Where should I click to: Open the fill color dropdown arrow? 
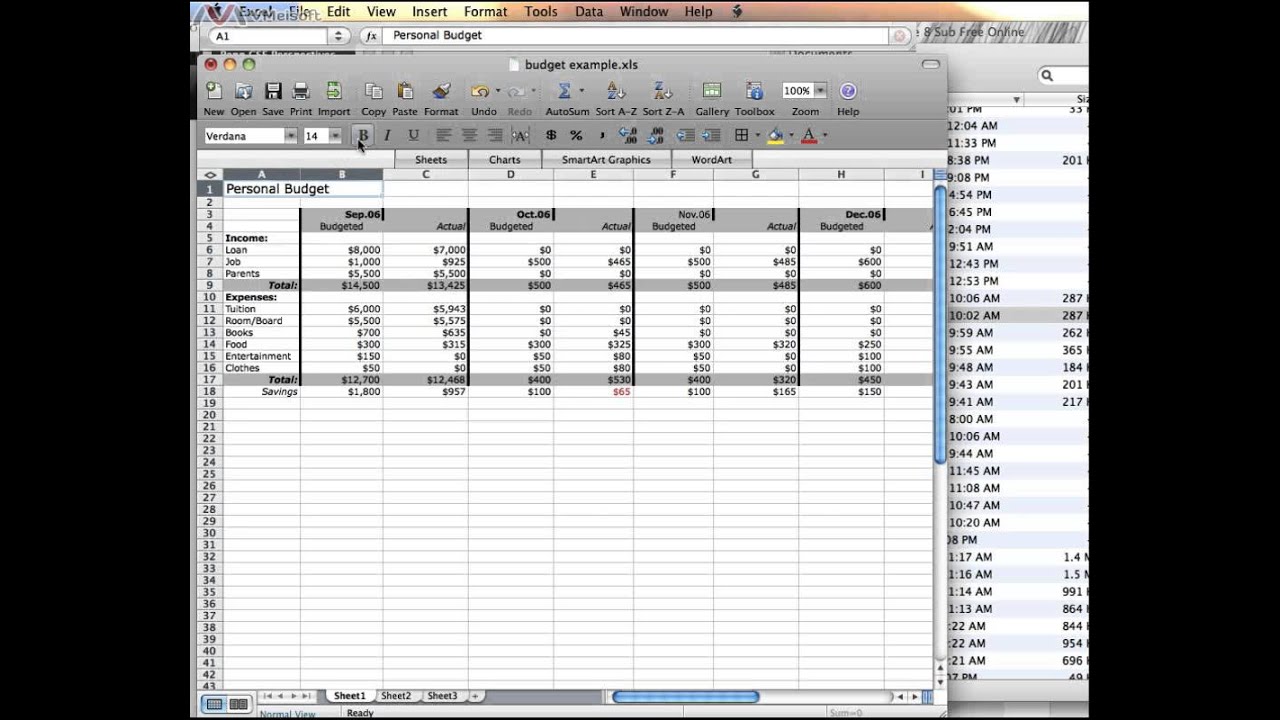point(790,135)
